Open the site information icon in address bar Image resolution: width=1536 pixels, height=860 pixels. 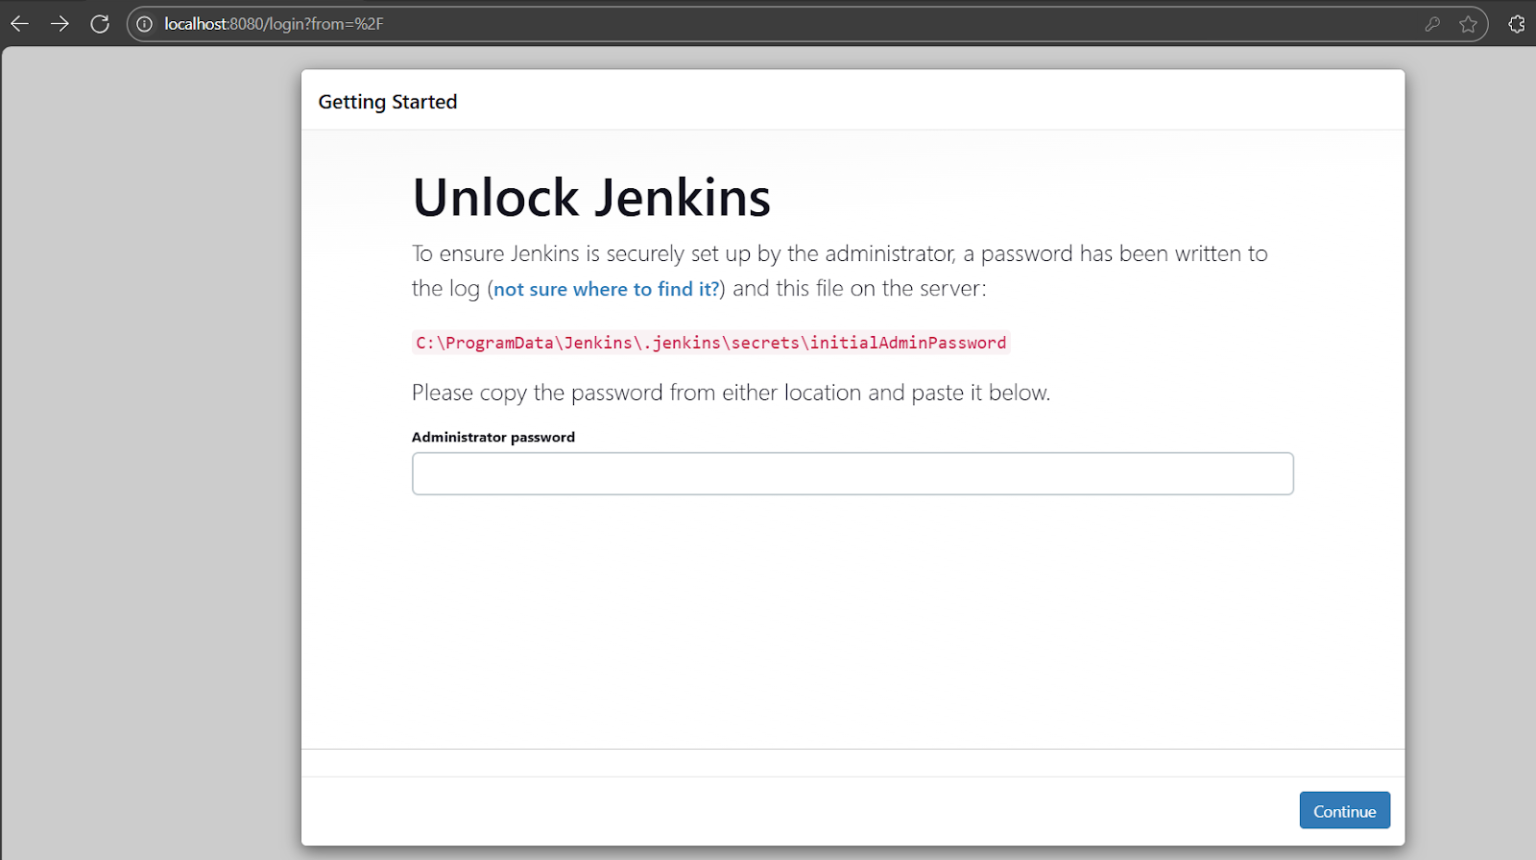pos(146,23)
